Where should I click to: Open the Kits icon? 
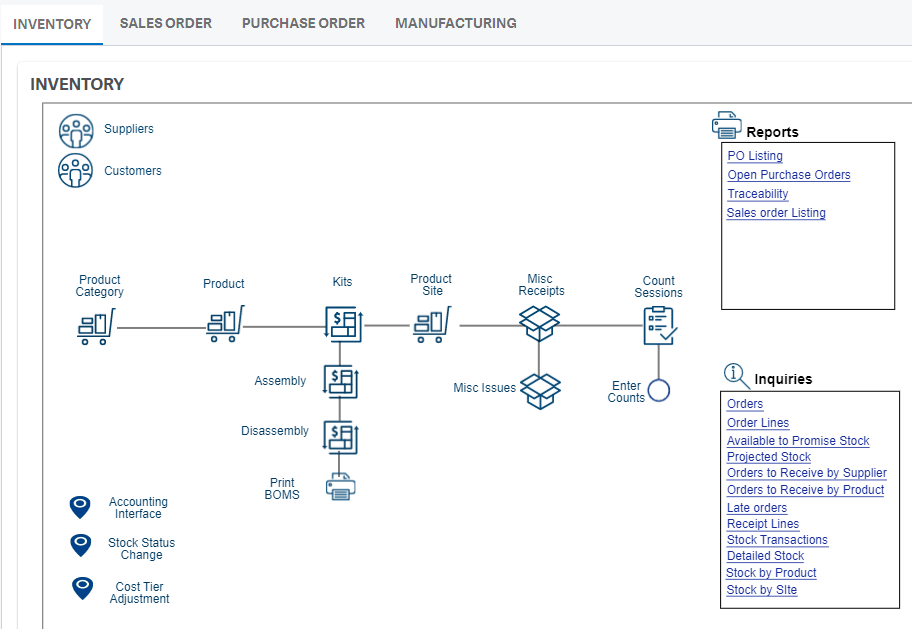tap(342, 322)
